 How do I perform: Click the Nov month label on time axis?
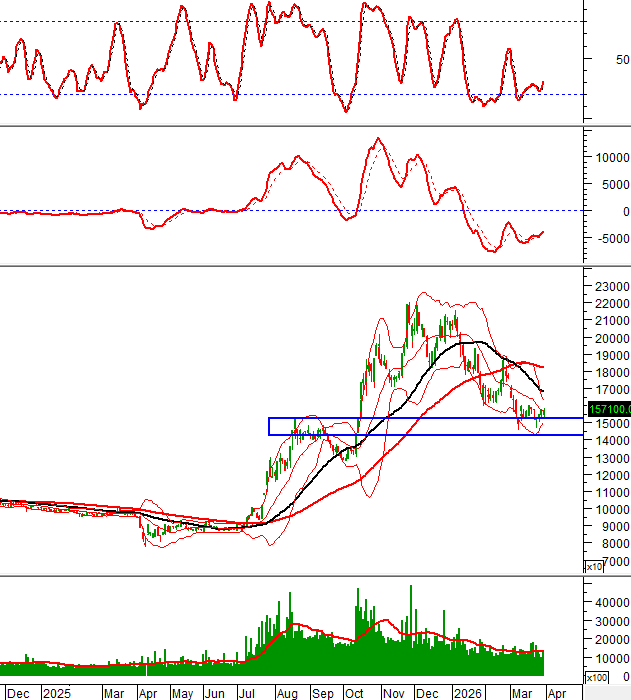pos(391,692)
